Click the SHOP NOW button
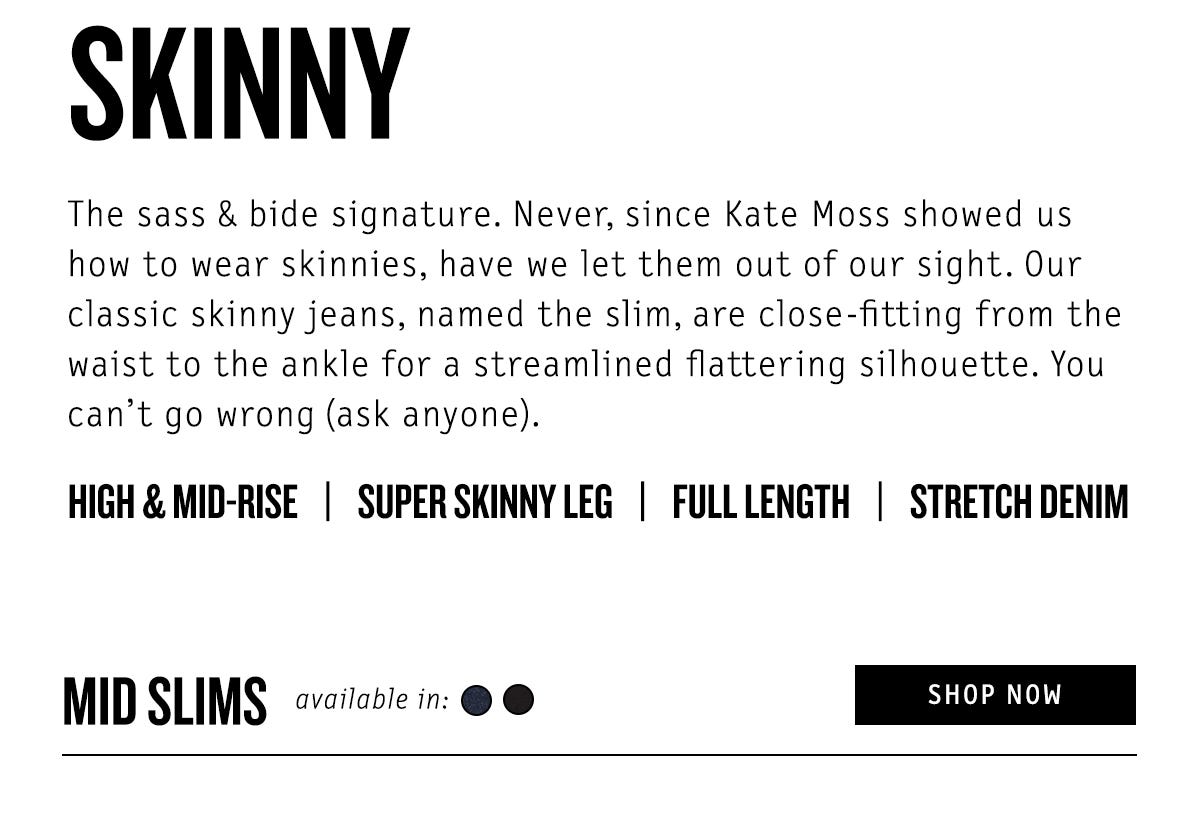Viewport: 1200px width, 816px height. coord(995,695)
